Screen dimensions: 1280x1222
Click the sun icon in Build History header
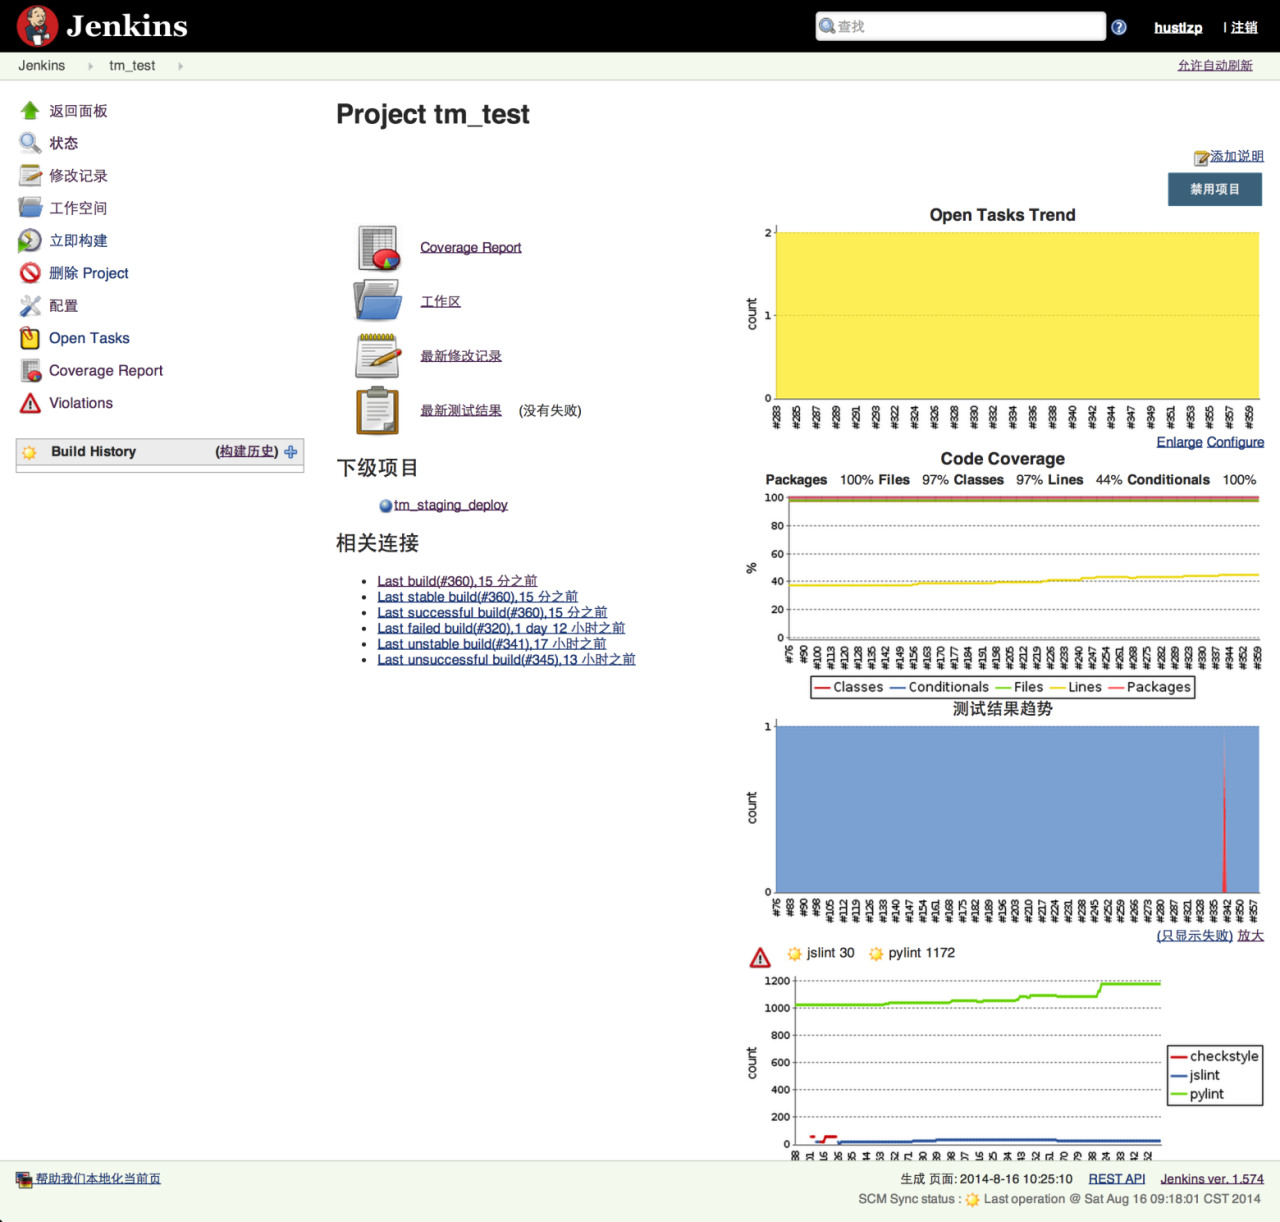click(29, 452)
